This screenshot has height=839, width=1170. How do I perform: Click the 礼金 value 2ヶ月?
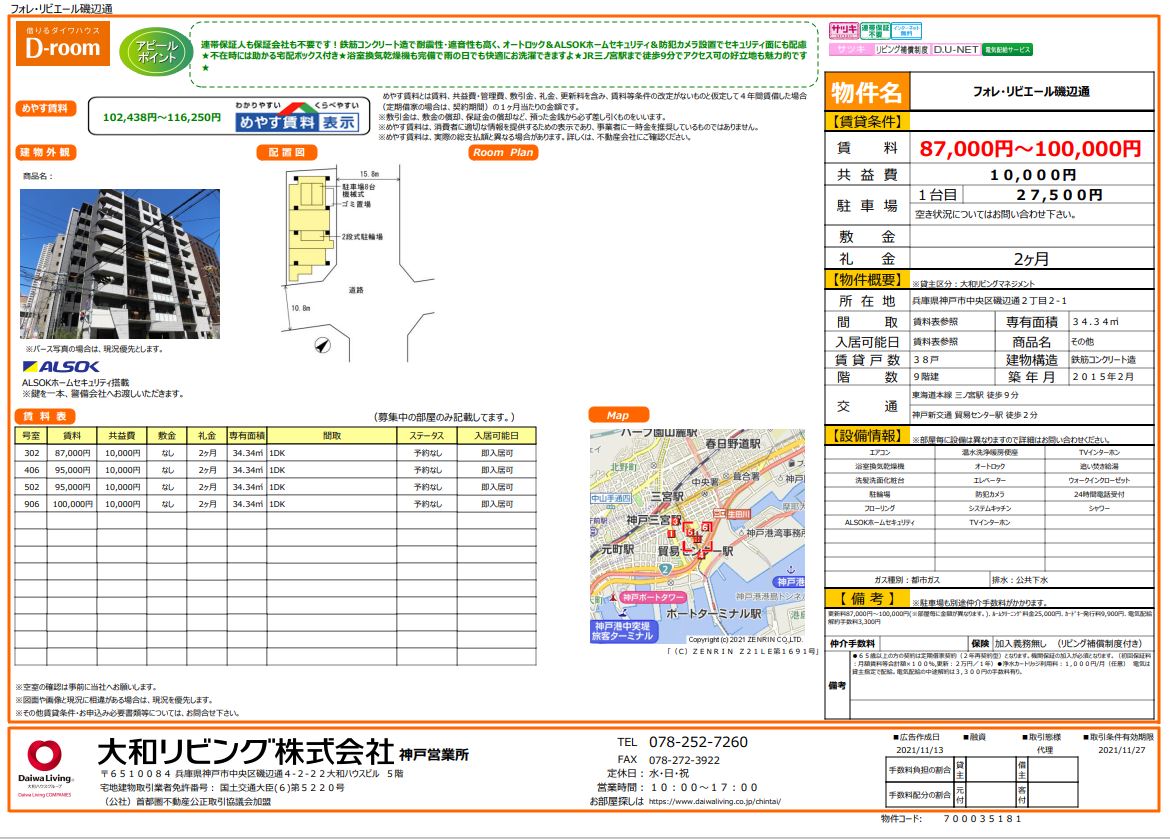[x=1031, y=259]
